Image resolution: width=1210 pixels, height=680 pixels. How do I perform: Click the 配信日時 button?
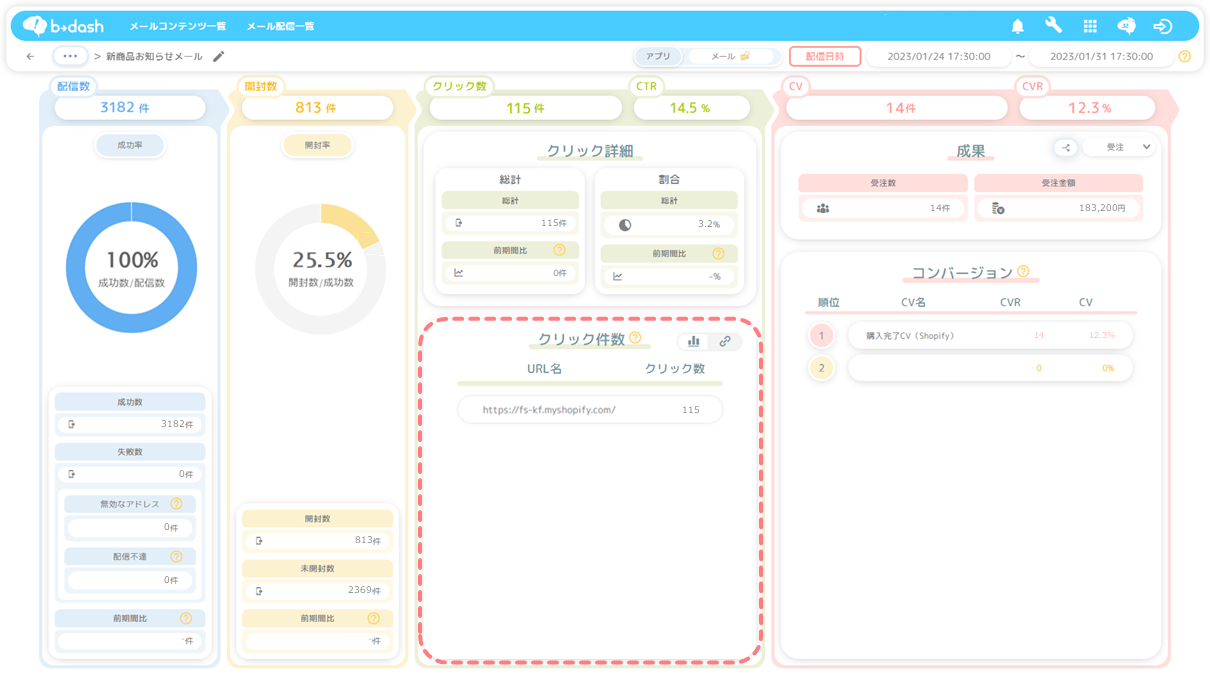pos(824,57)
